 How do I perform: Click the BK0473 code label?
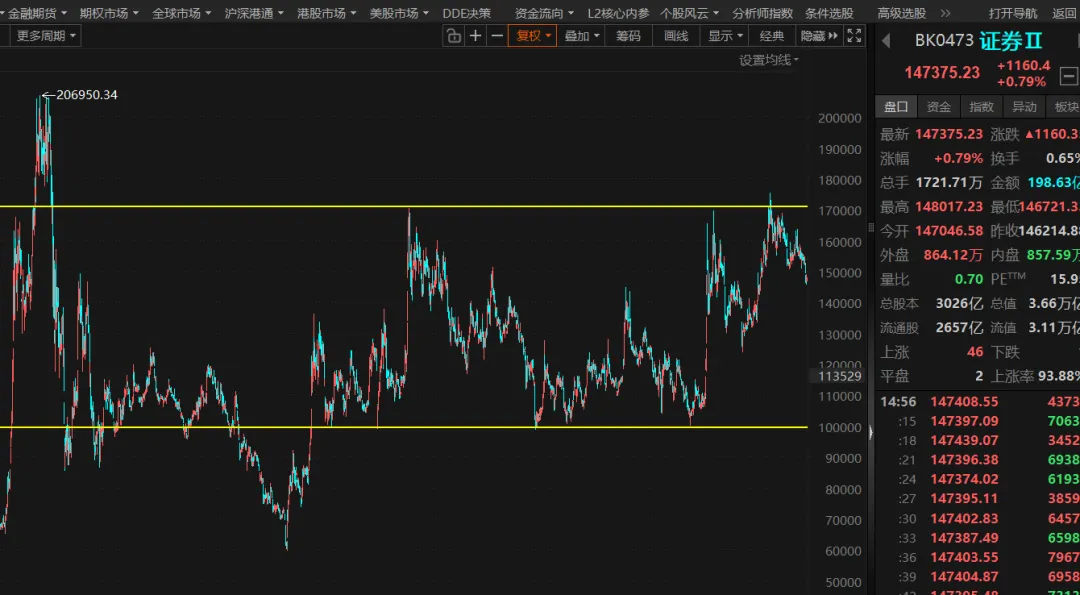(944, 41)
